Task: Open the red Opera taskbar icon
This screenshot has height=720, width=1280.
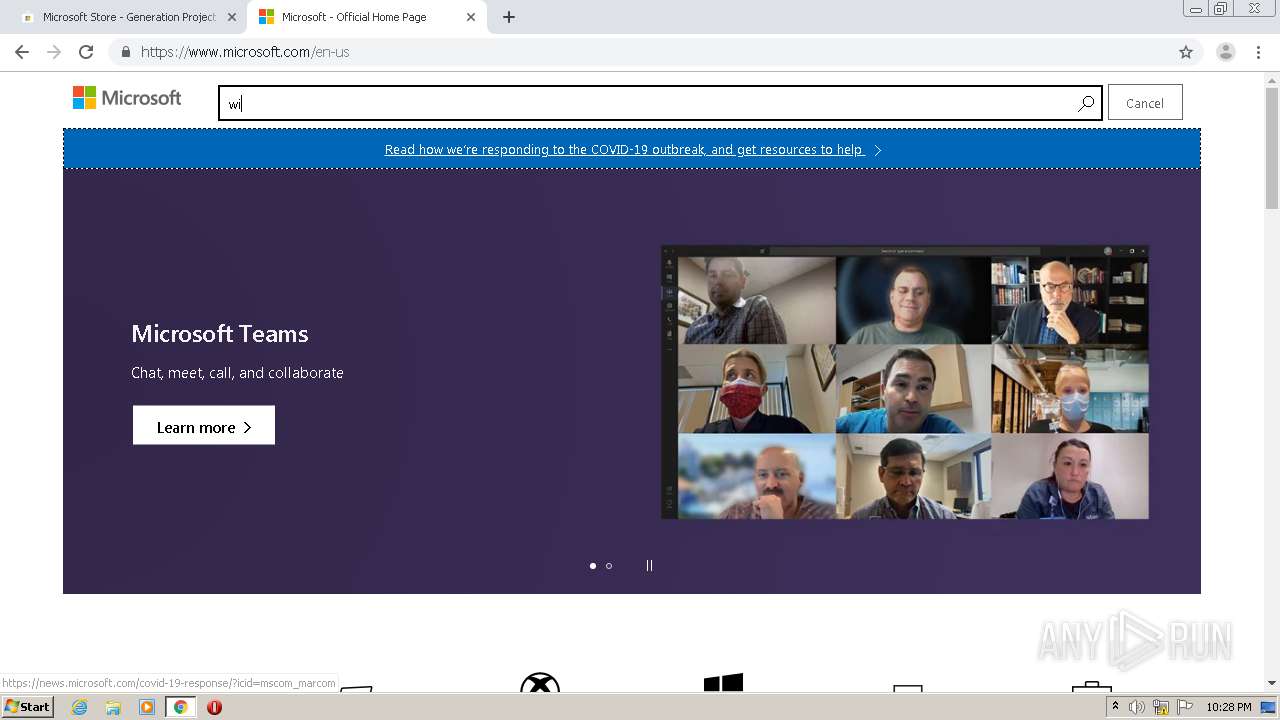Action: (214, 707)
